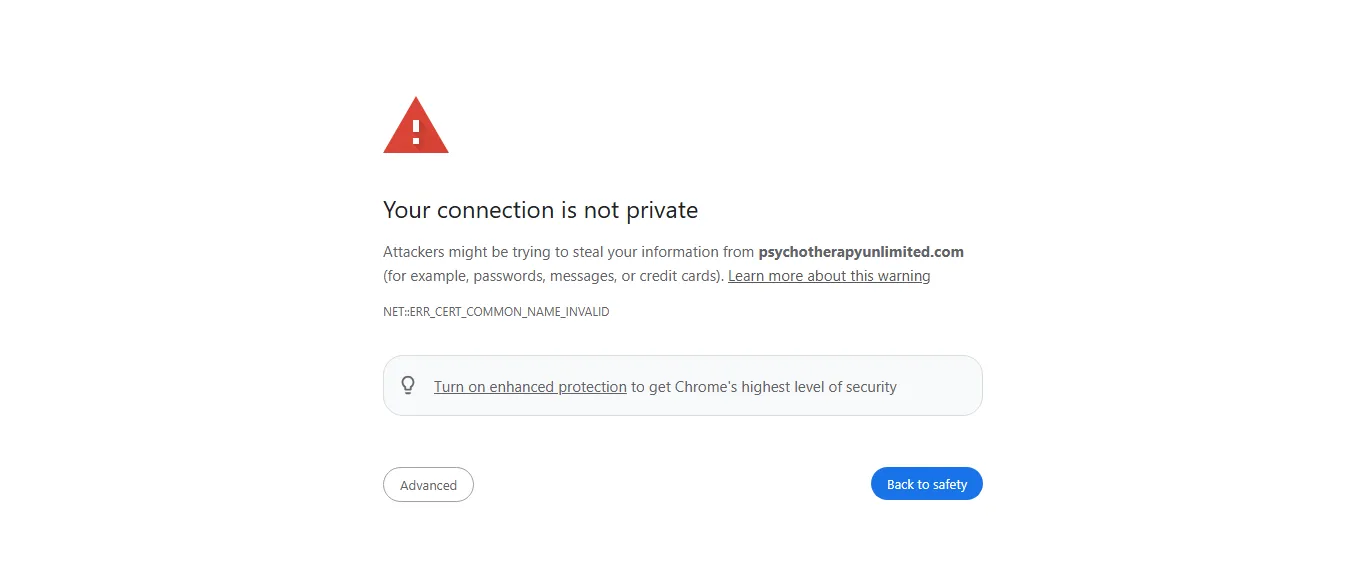Open Learn more about this warning
Image resolution: width=1366 pixels, height=581 pixels.
click(x=829, y=276)
